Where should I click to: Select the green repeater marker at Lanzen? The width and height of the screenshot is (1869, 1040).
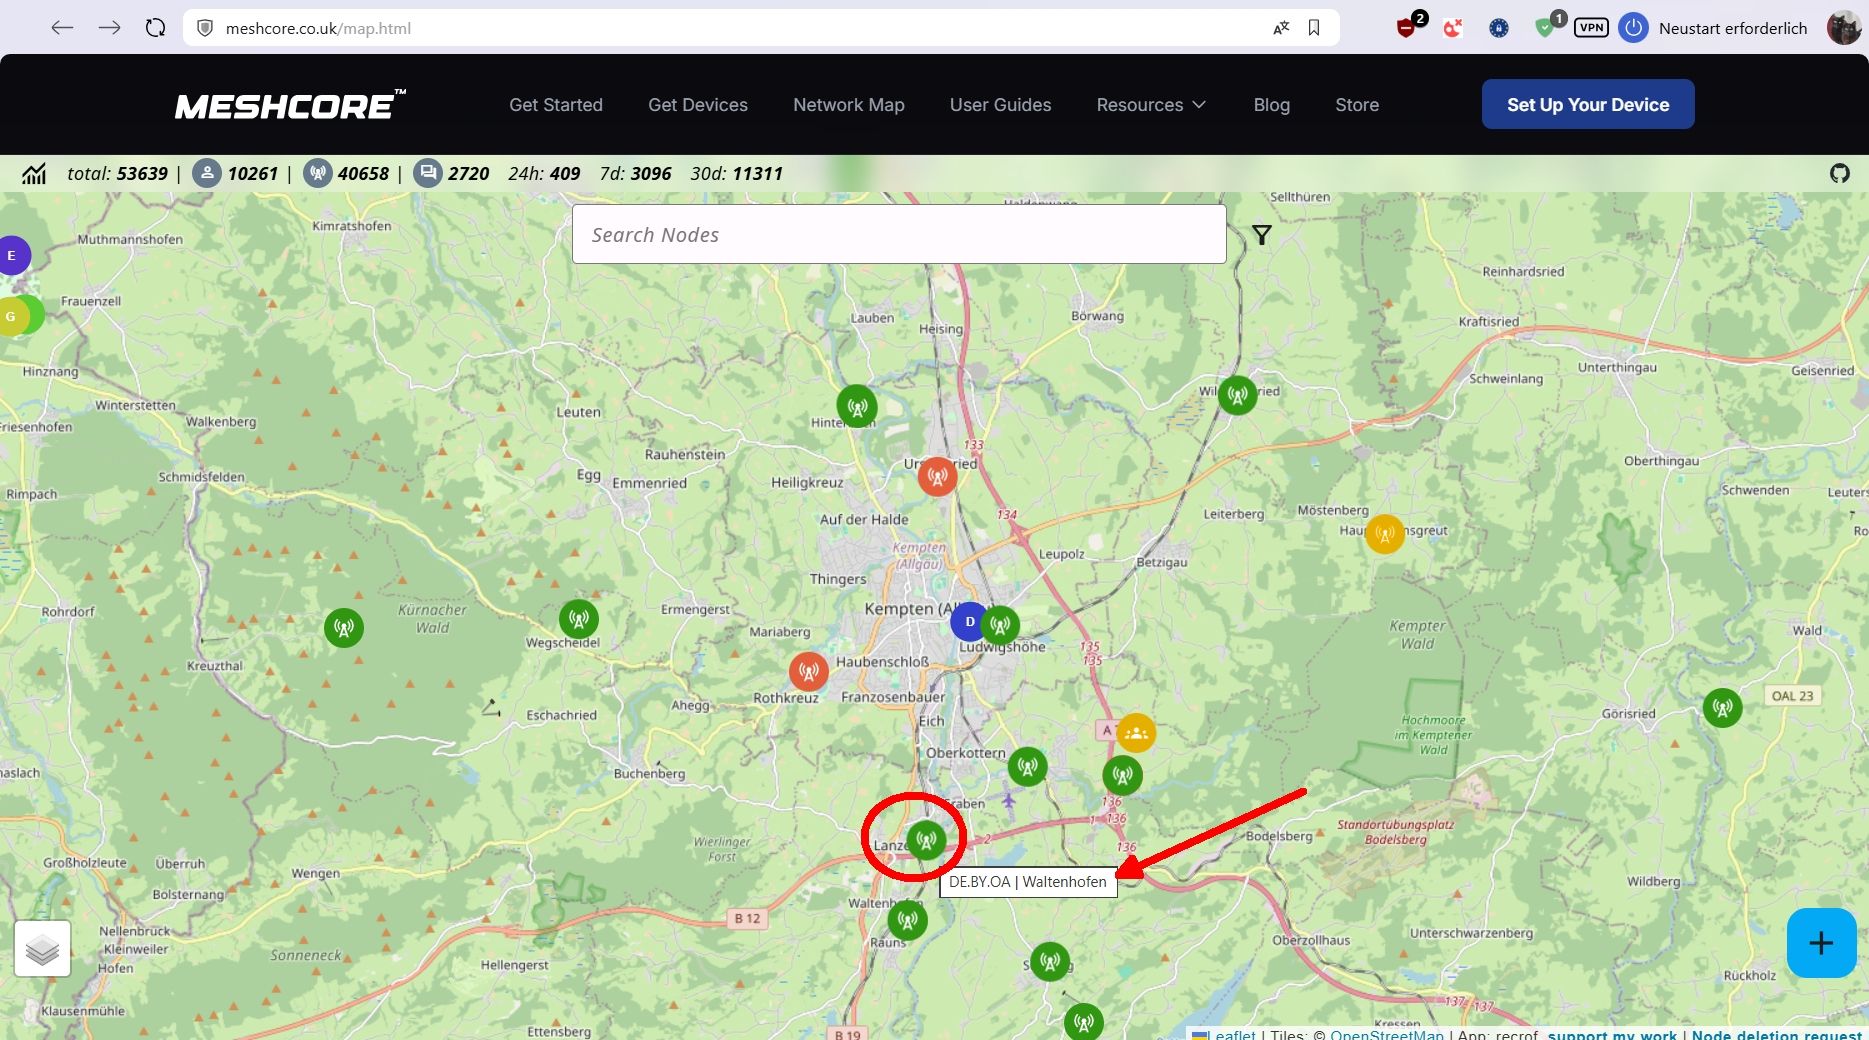(926, 840)
